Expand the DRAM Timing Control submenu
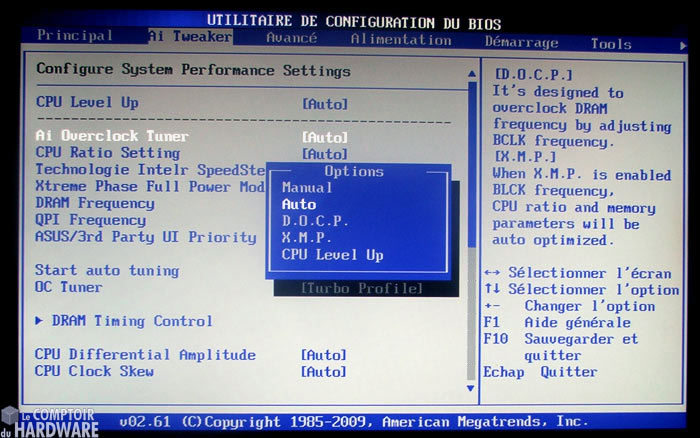This screenshot has width=700, height=438. (x=124, y=321)
